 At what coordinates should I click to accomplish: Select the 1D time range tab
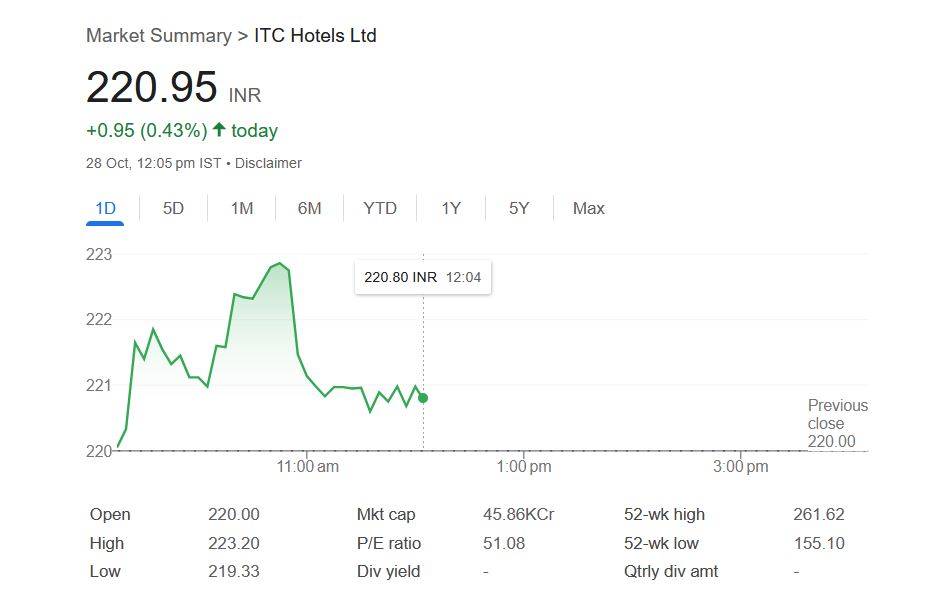tap(105, 208)
